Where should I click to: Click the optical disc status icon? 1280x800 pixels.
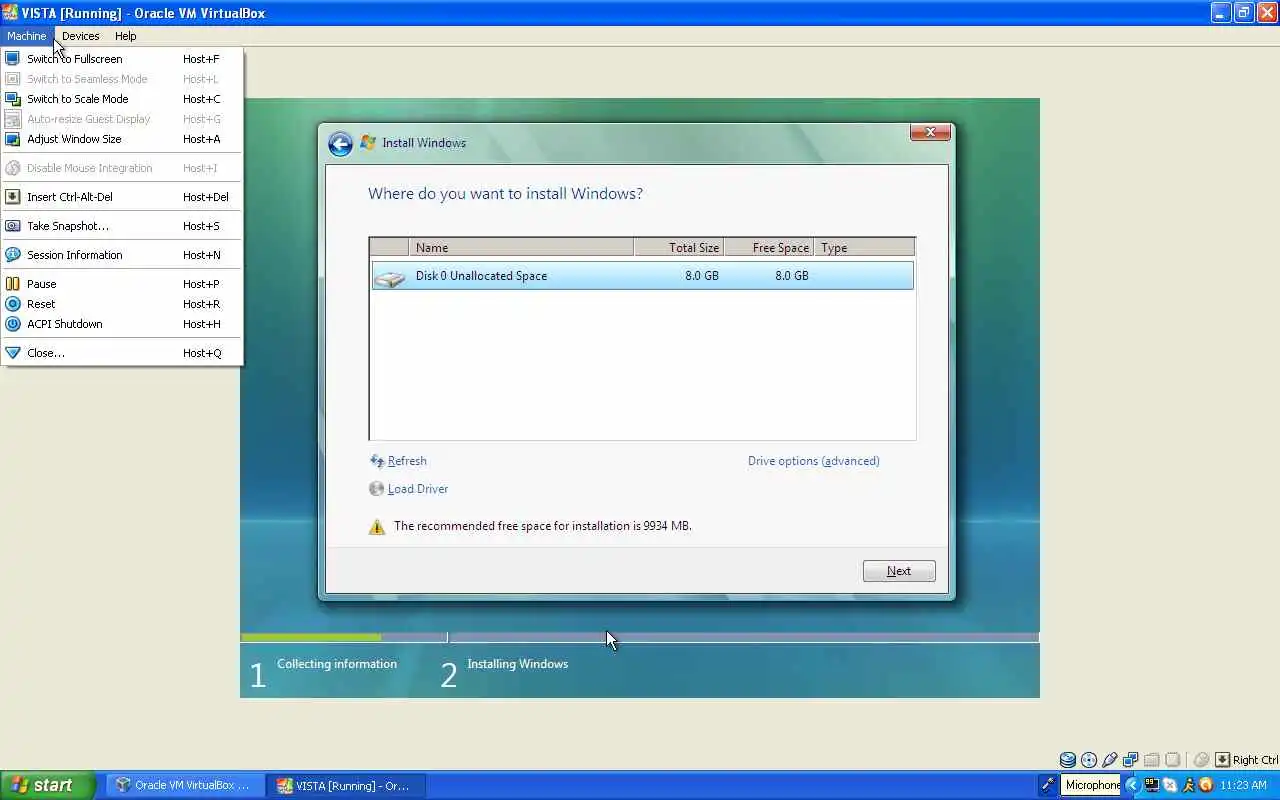(1089, 760)
